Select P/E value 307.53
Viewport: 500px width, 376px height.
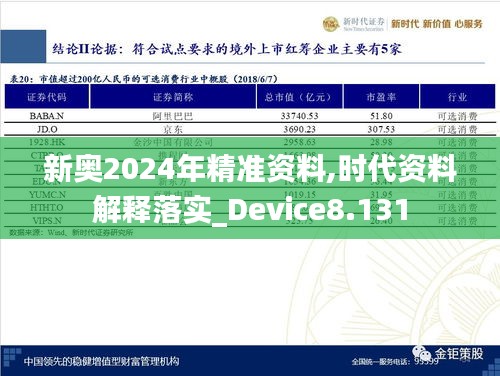pyautogui.click(x=381, y=129)
